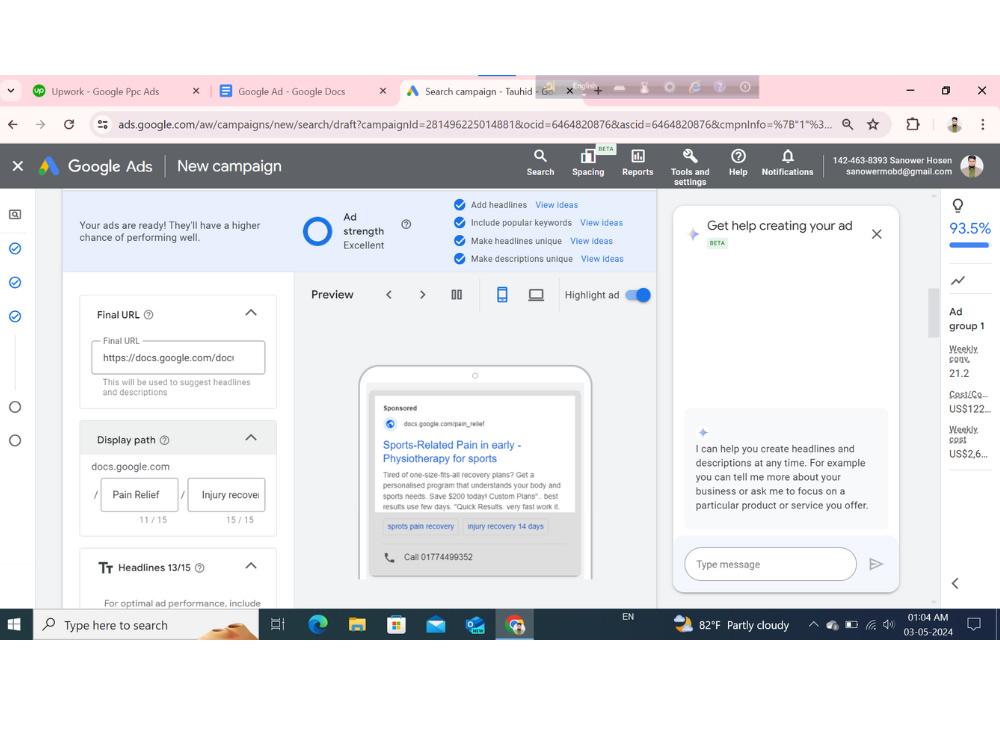This screenshot has width=1000, height=750.
Task: Open account avatar in Google Ads header
Action: pos(971,166)
